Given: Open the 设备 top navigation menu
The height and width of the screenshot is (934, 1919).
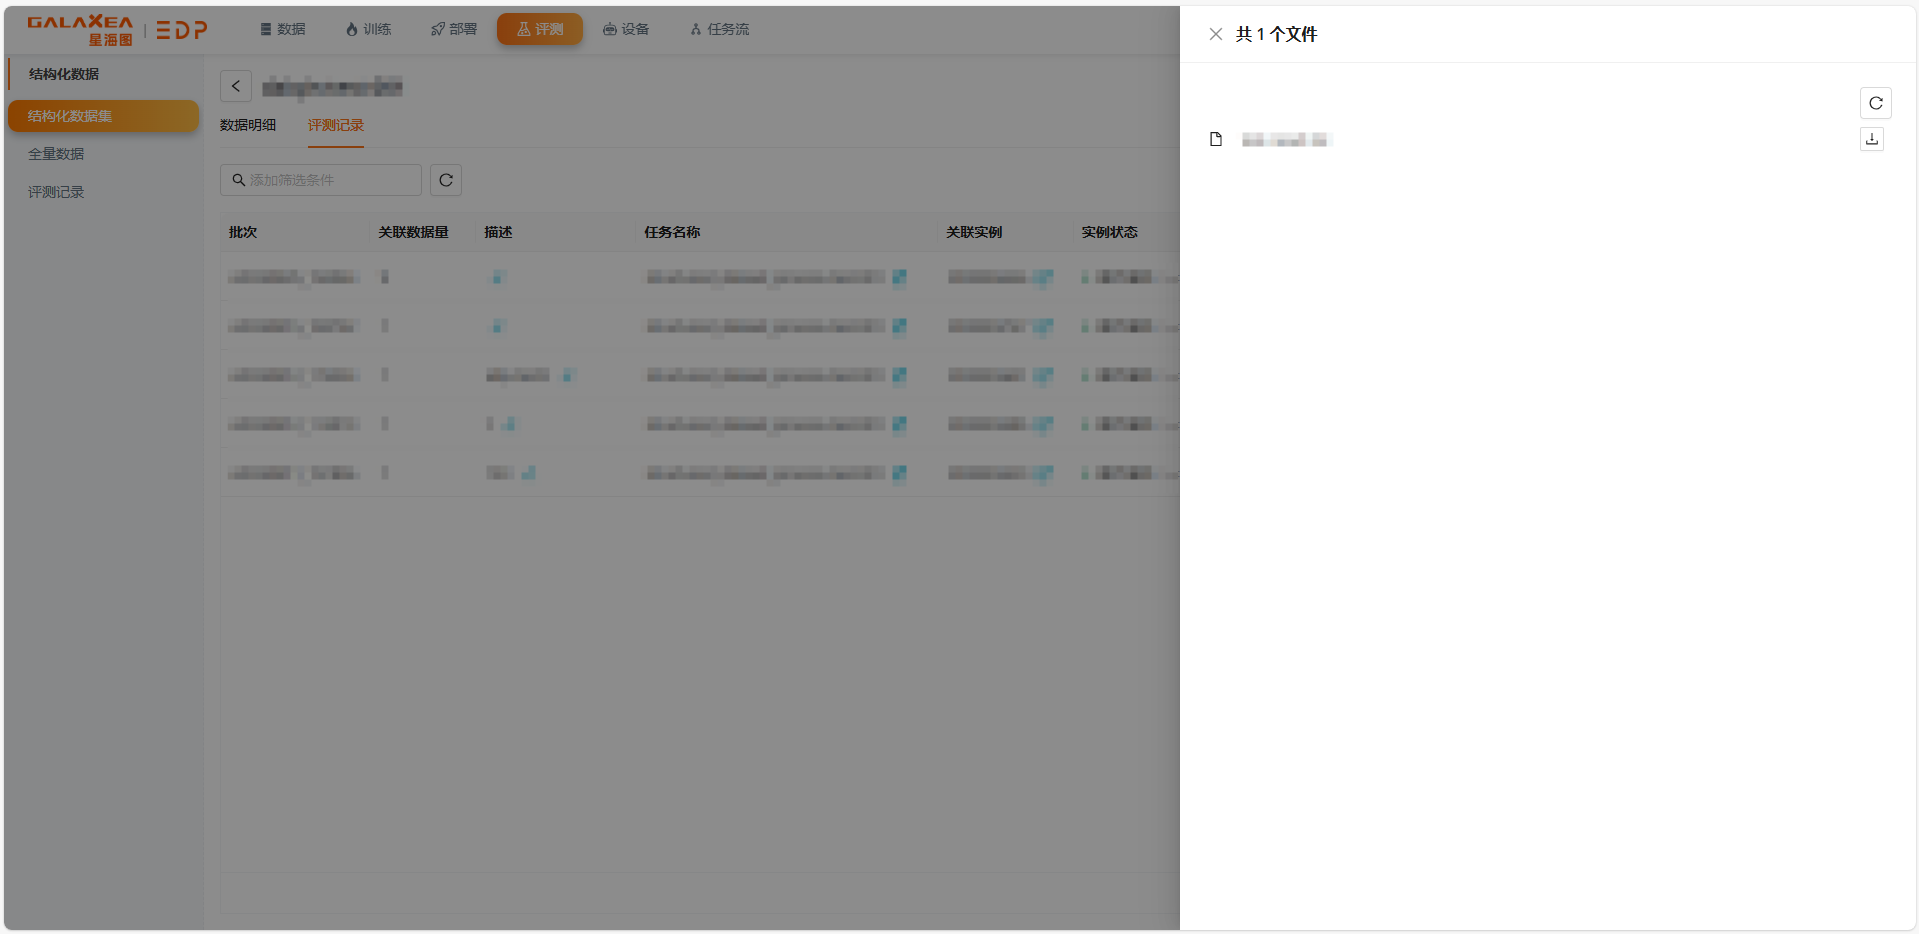Looking at the screenshot, I should point(626,29).
